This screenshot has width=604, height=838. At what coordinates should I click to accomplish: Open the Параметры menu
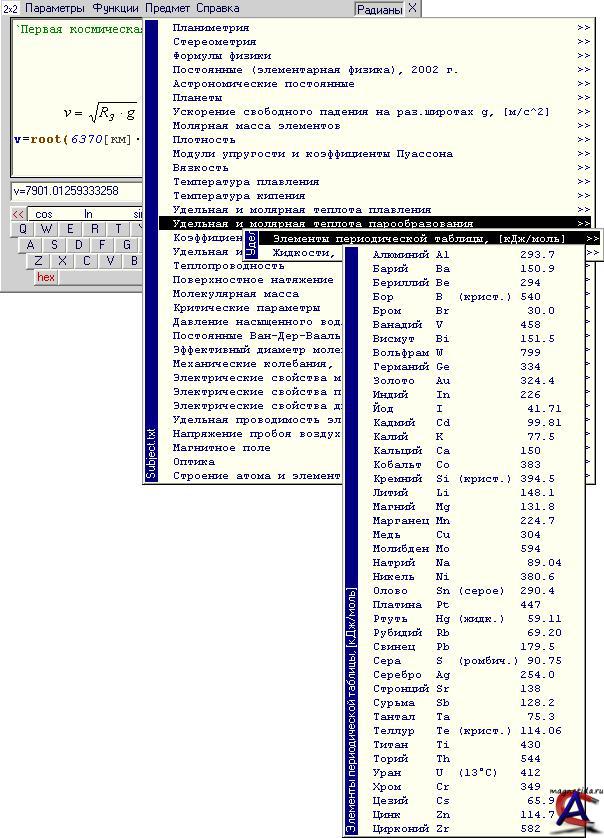pyautogui.click(x=55, y=8)
